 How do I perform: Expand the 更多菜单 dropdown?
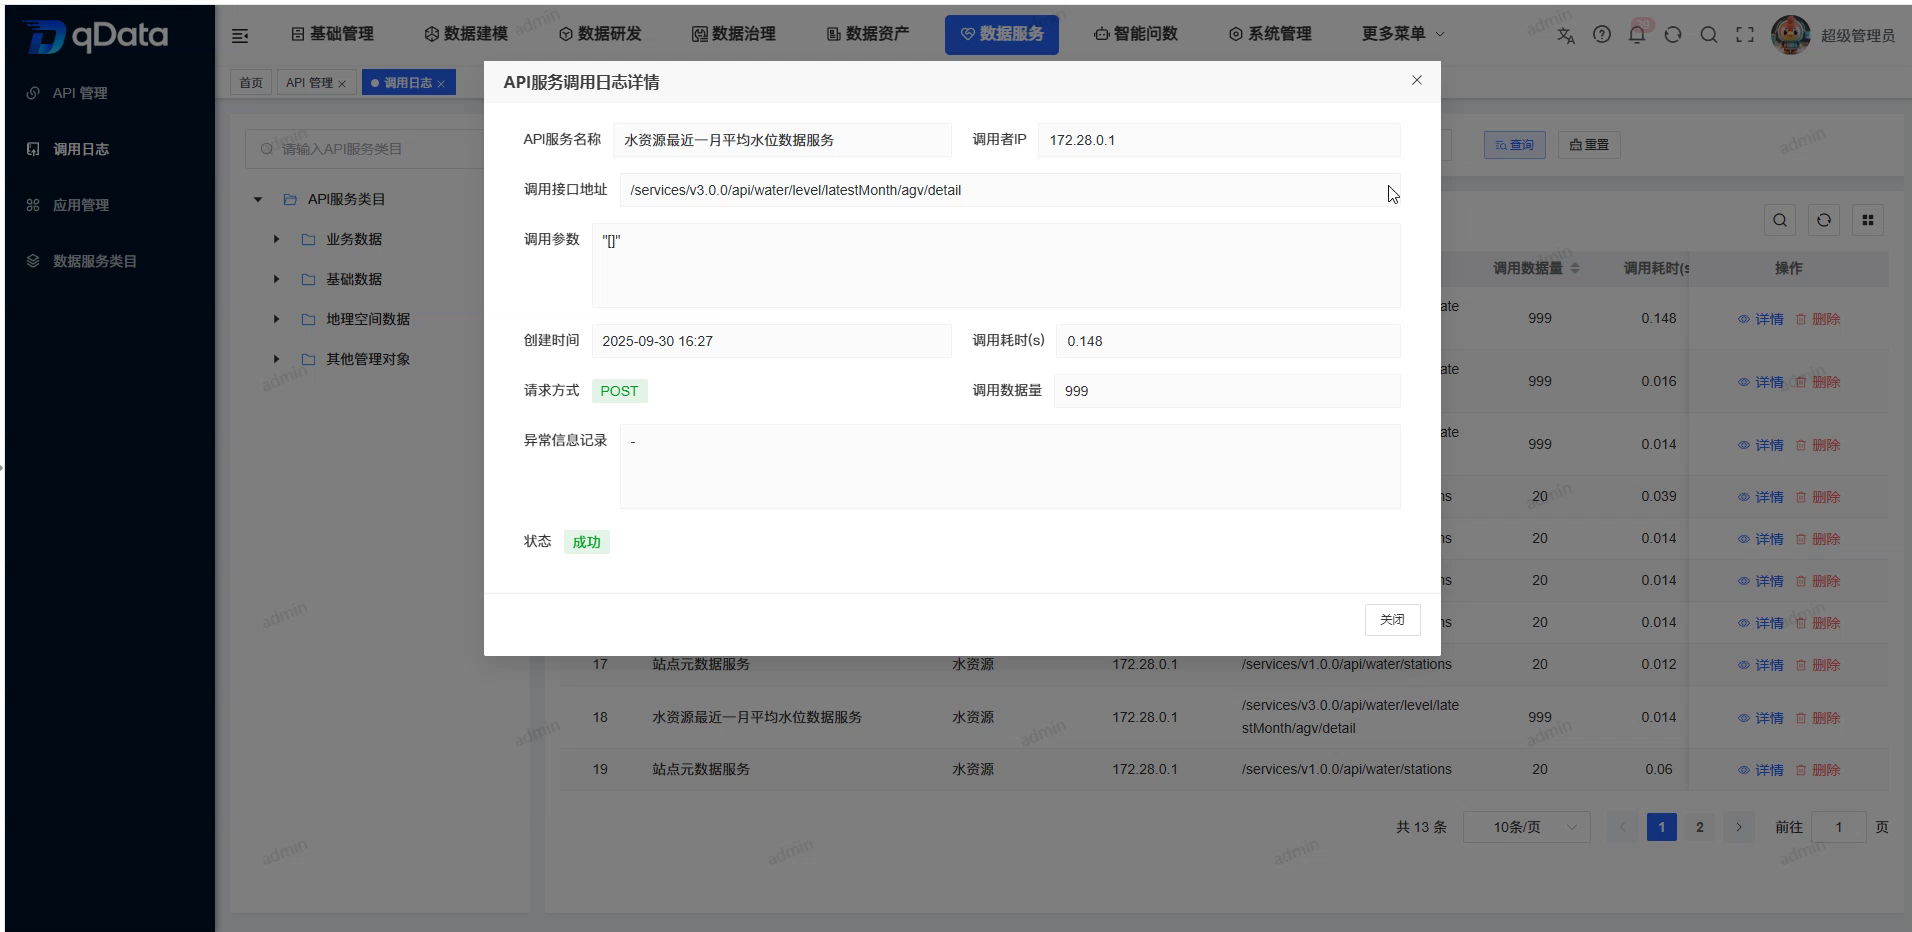pos(1403,34)
